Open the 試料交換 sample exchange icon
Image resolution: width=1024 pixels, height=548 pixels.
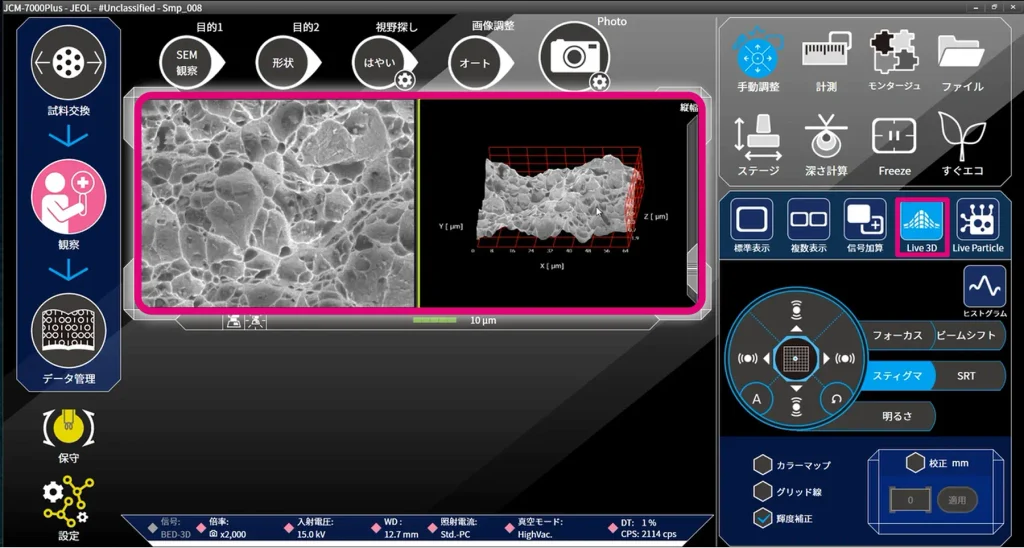tap(69, 63)
